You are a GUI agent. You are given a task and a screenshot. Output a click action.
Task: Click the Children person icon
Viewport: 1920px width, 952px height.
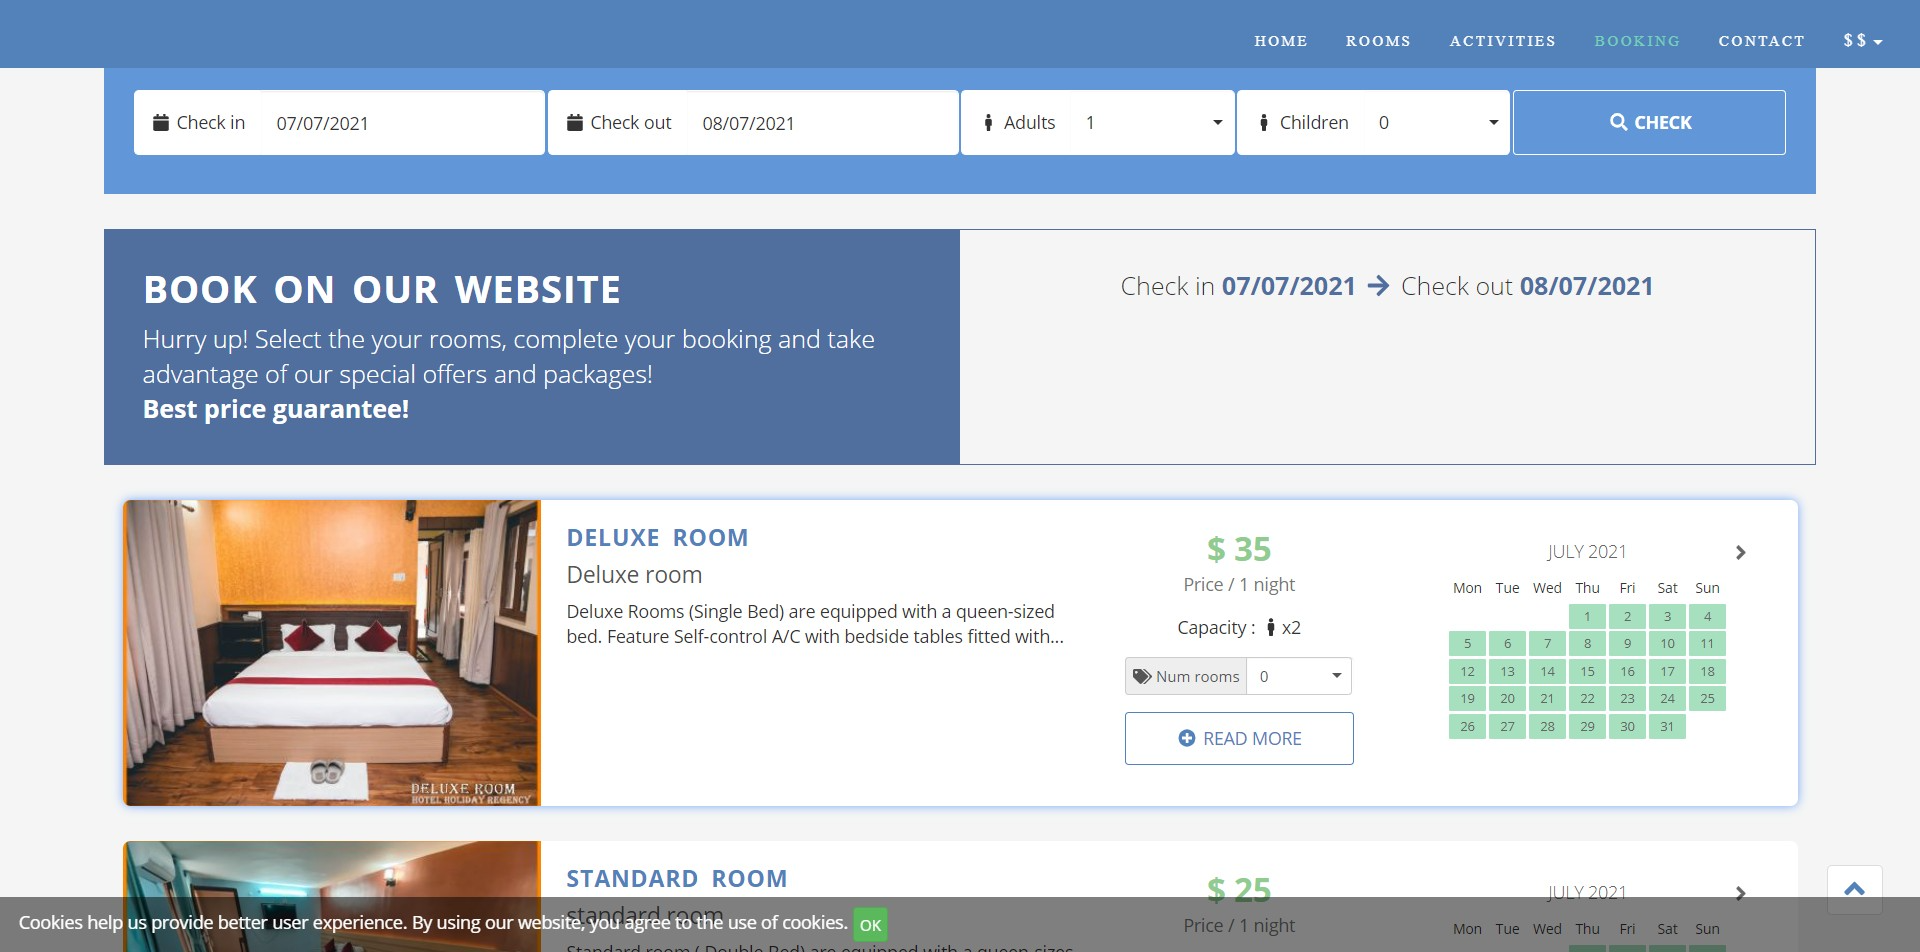pyautogui.click(x=1264, y=122)
